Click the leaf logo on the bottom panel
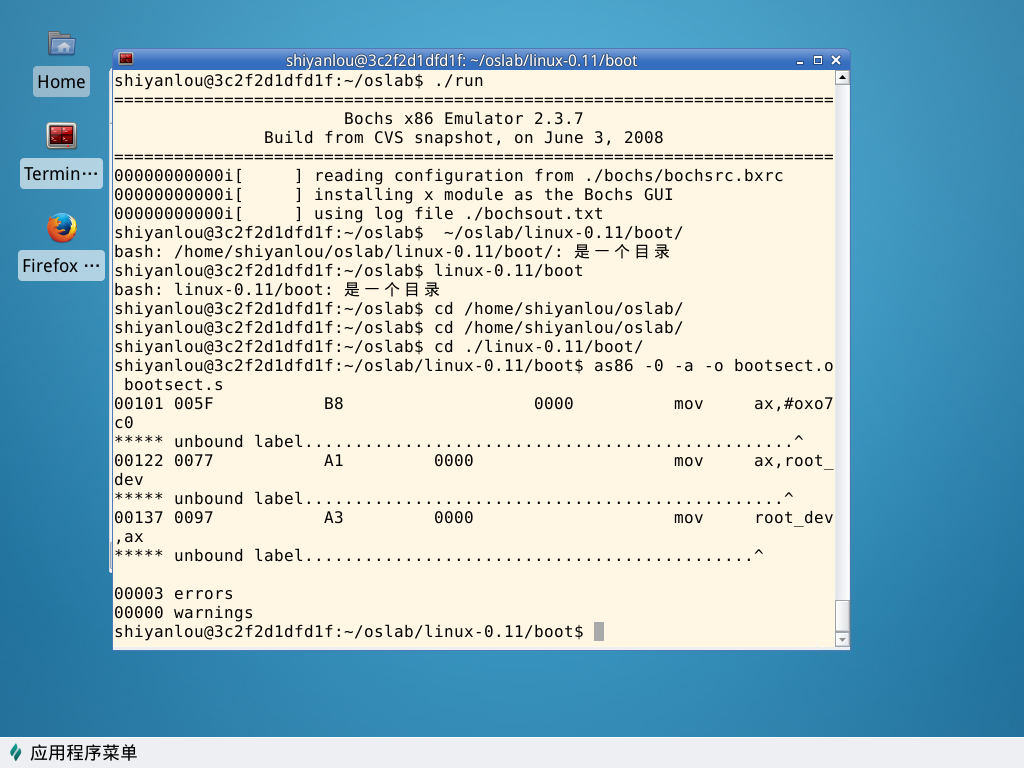 point(16,753)
